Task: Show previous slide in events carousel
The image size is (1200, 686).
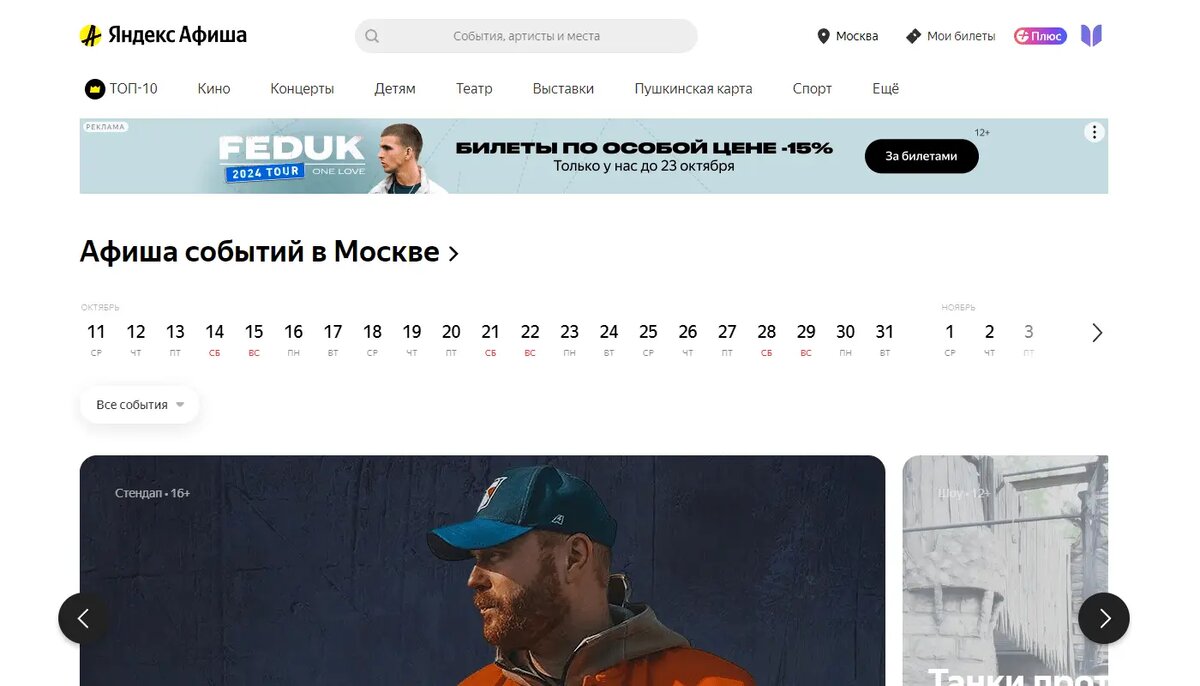Action: coord(83,618)
